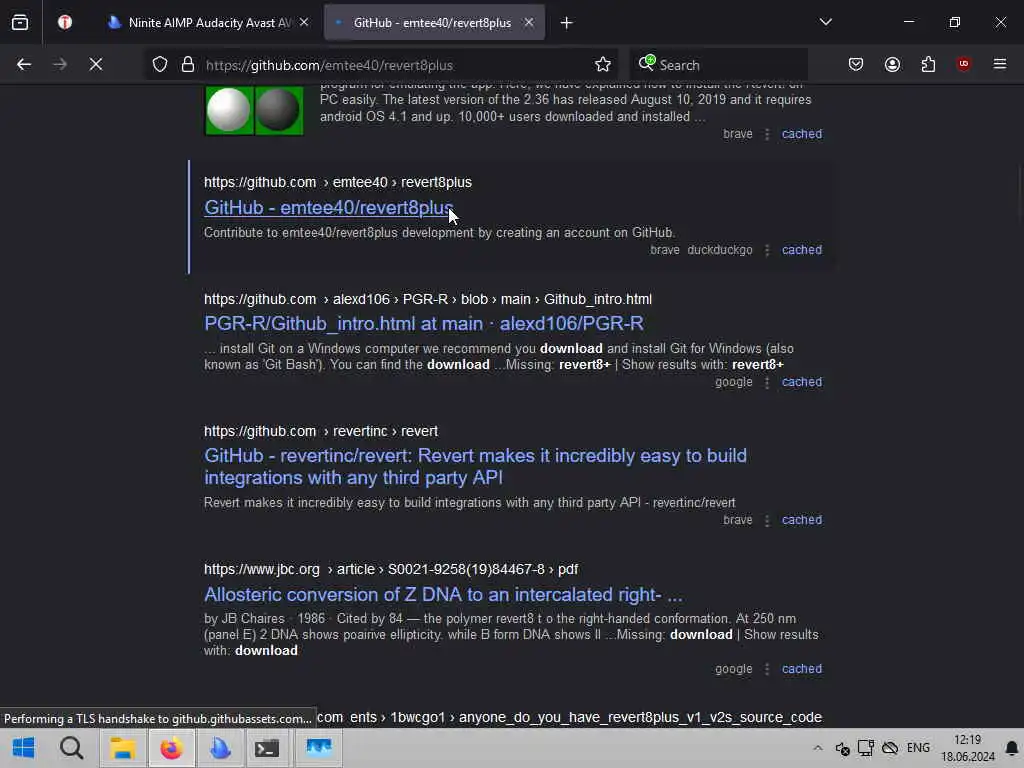This screenshot has height=768, width=1024.
Task: Switch to Firefox in taskbar
Action: pyautogui.click(x=171, y=748)
